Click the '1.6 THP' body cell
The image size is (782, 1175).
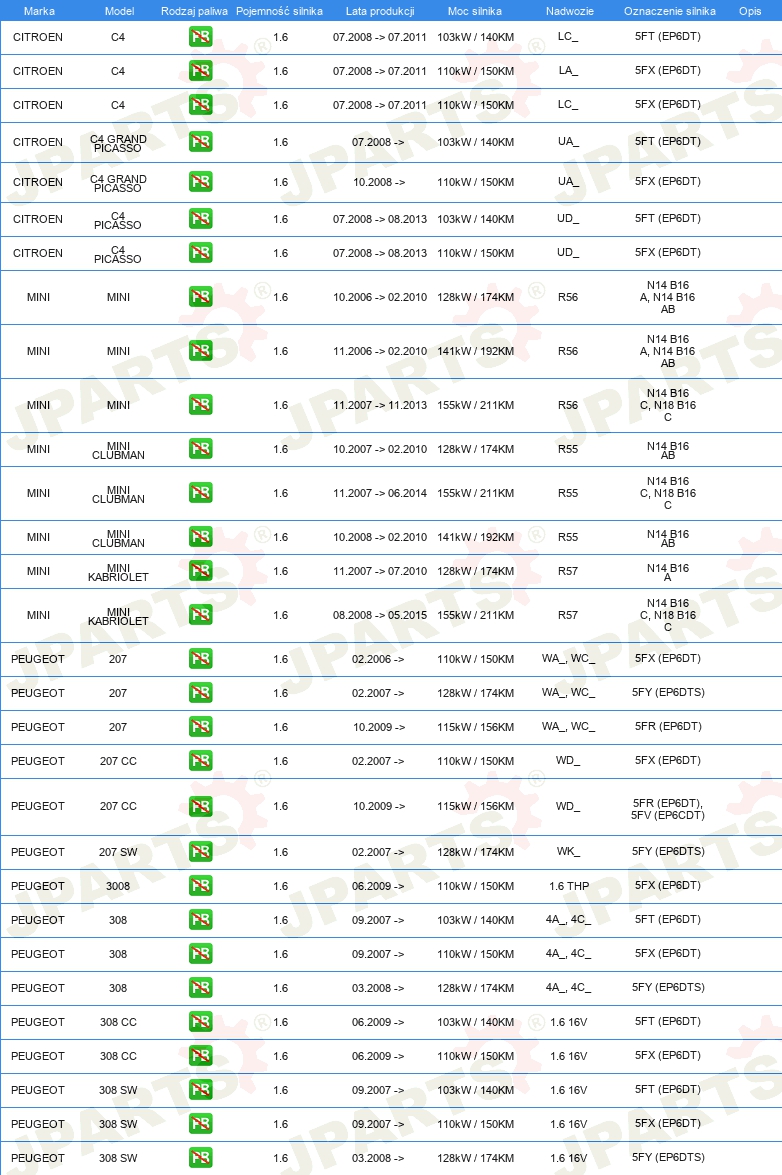(x=569, y=886)
